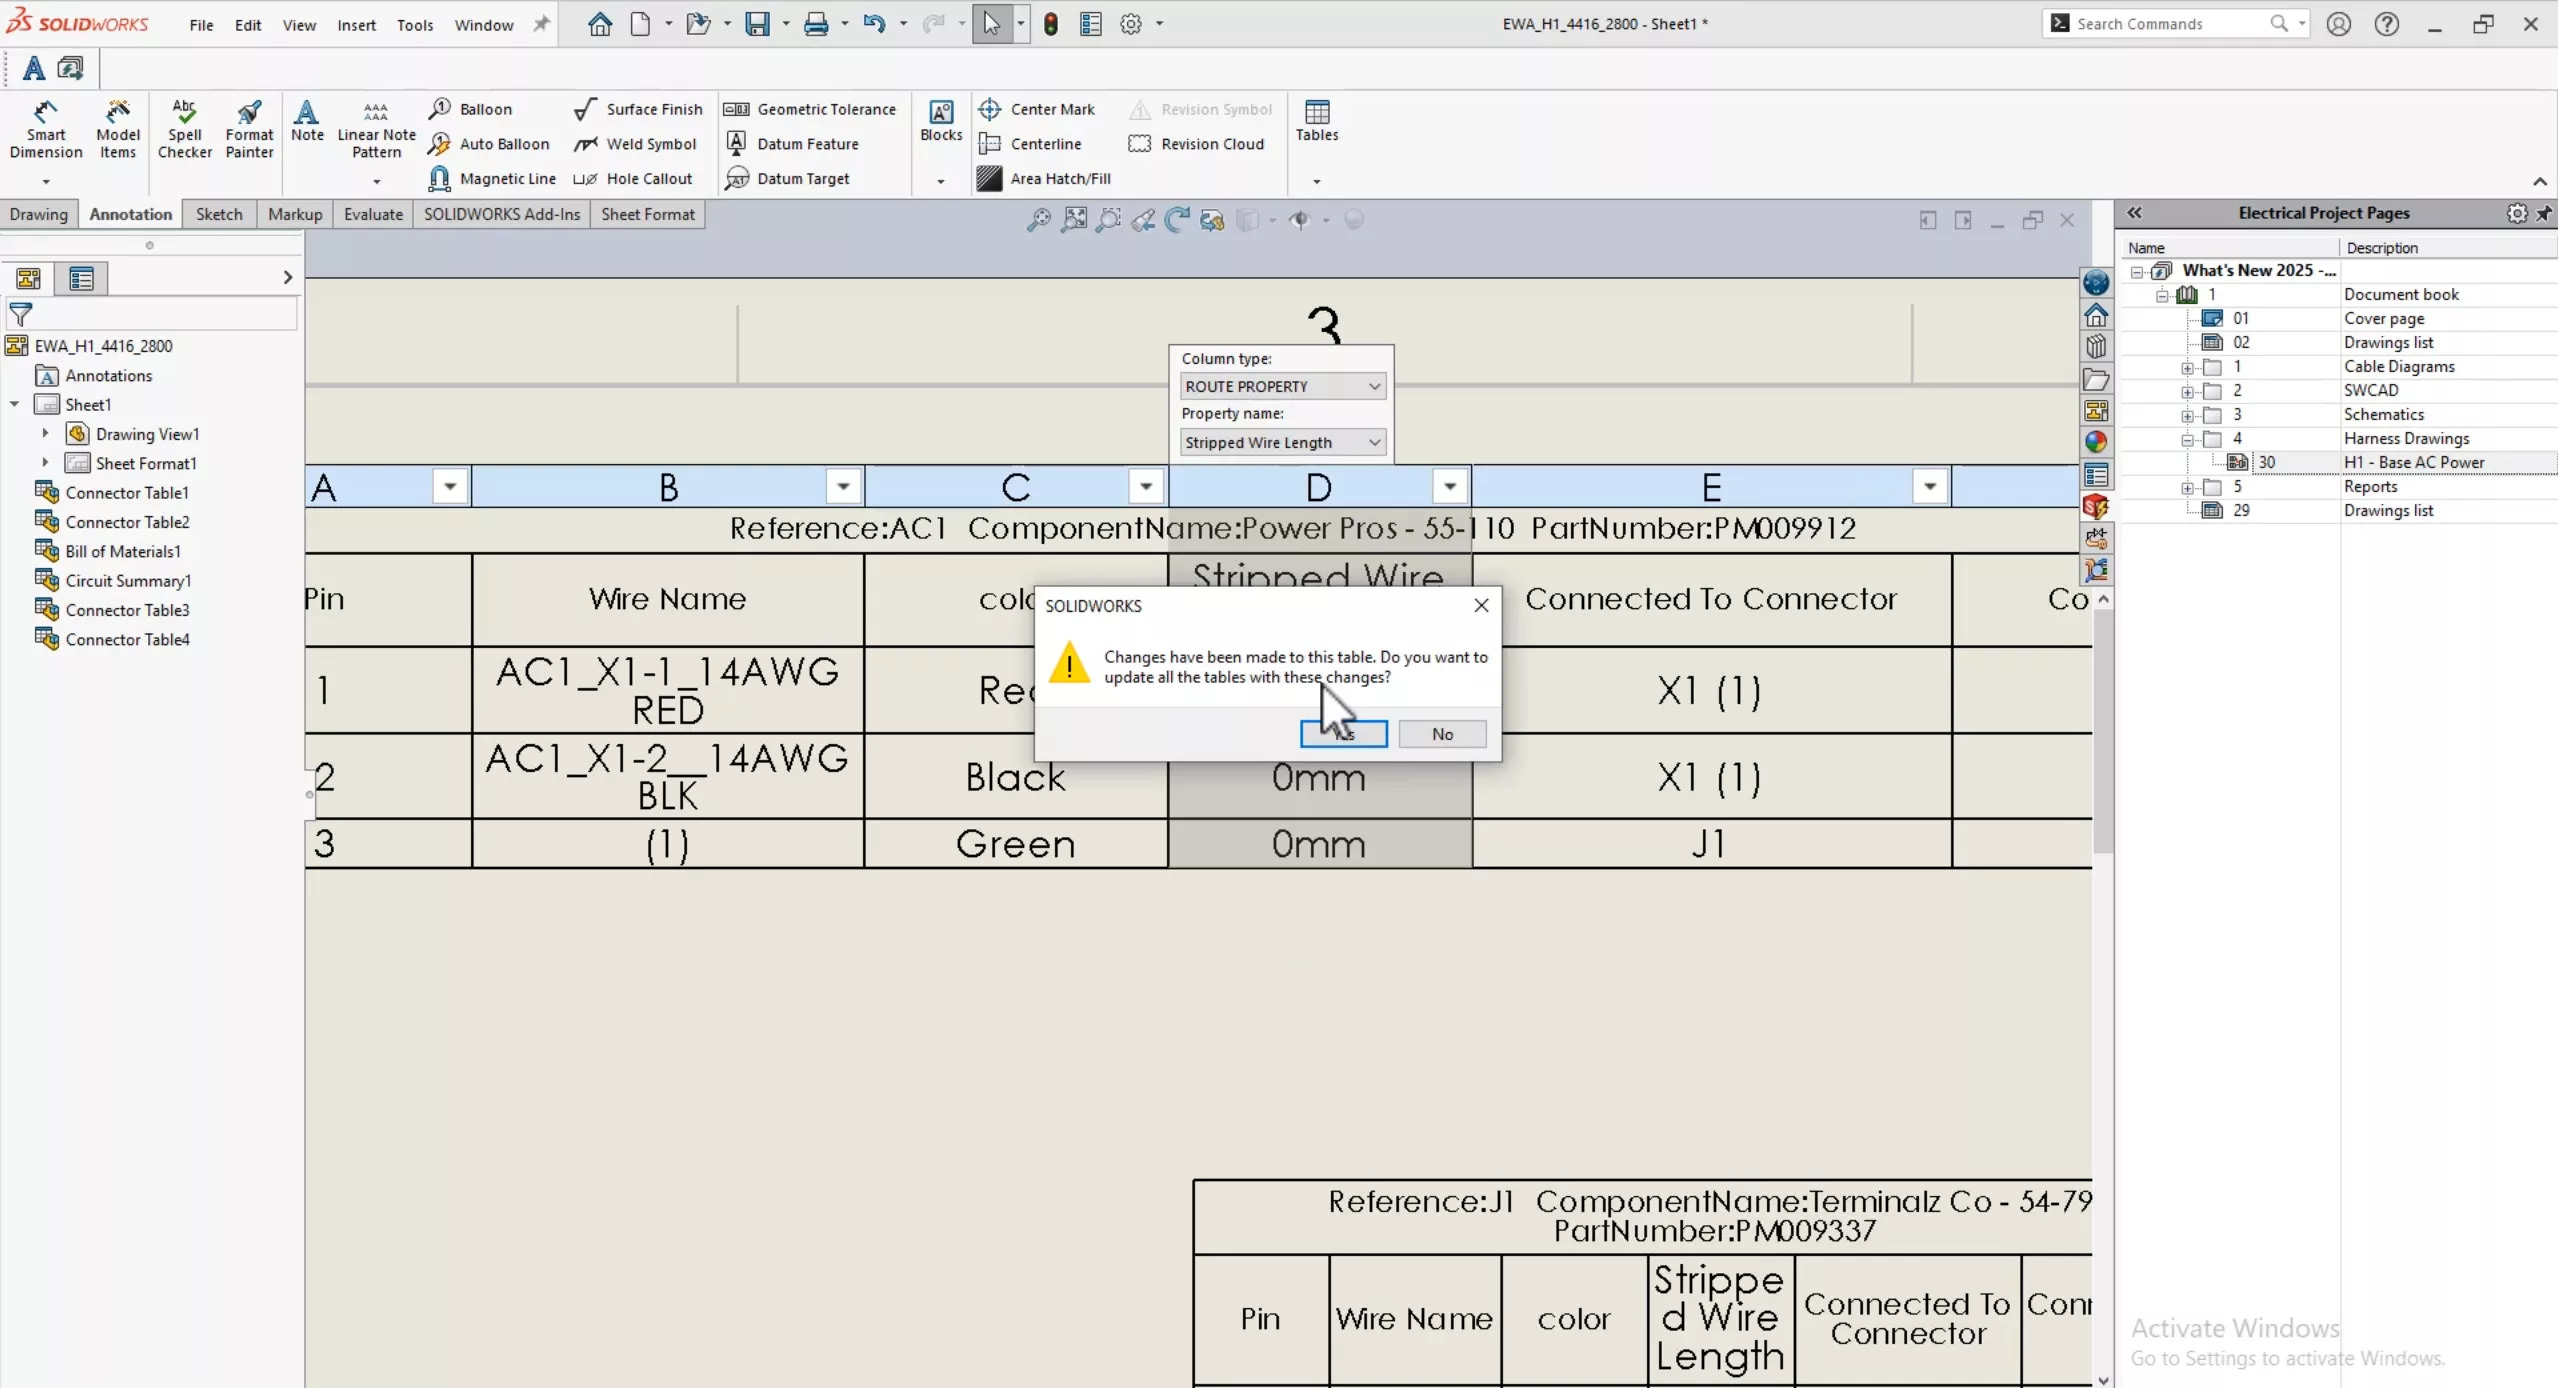
Task: Open column E header dropdown arrow
Action: [1929, 487]
